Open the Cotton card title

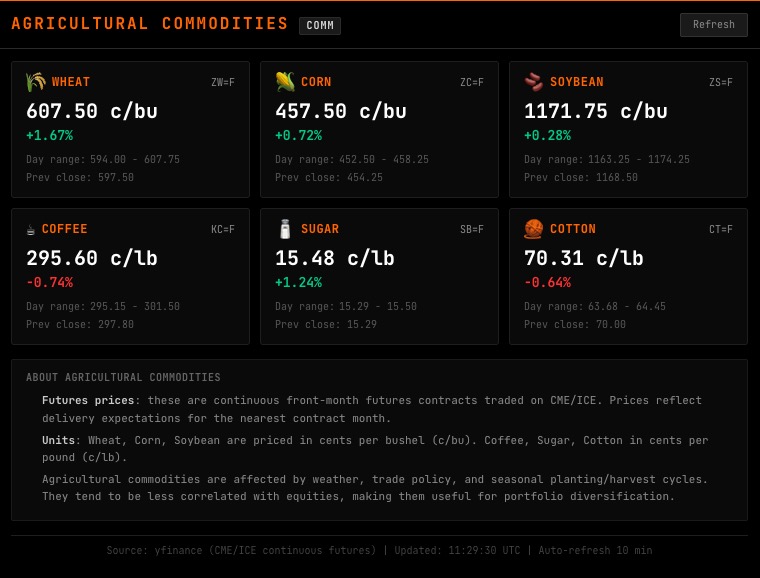tap(573, 229)
